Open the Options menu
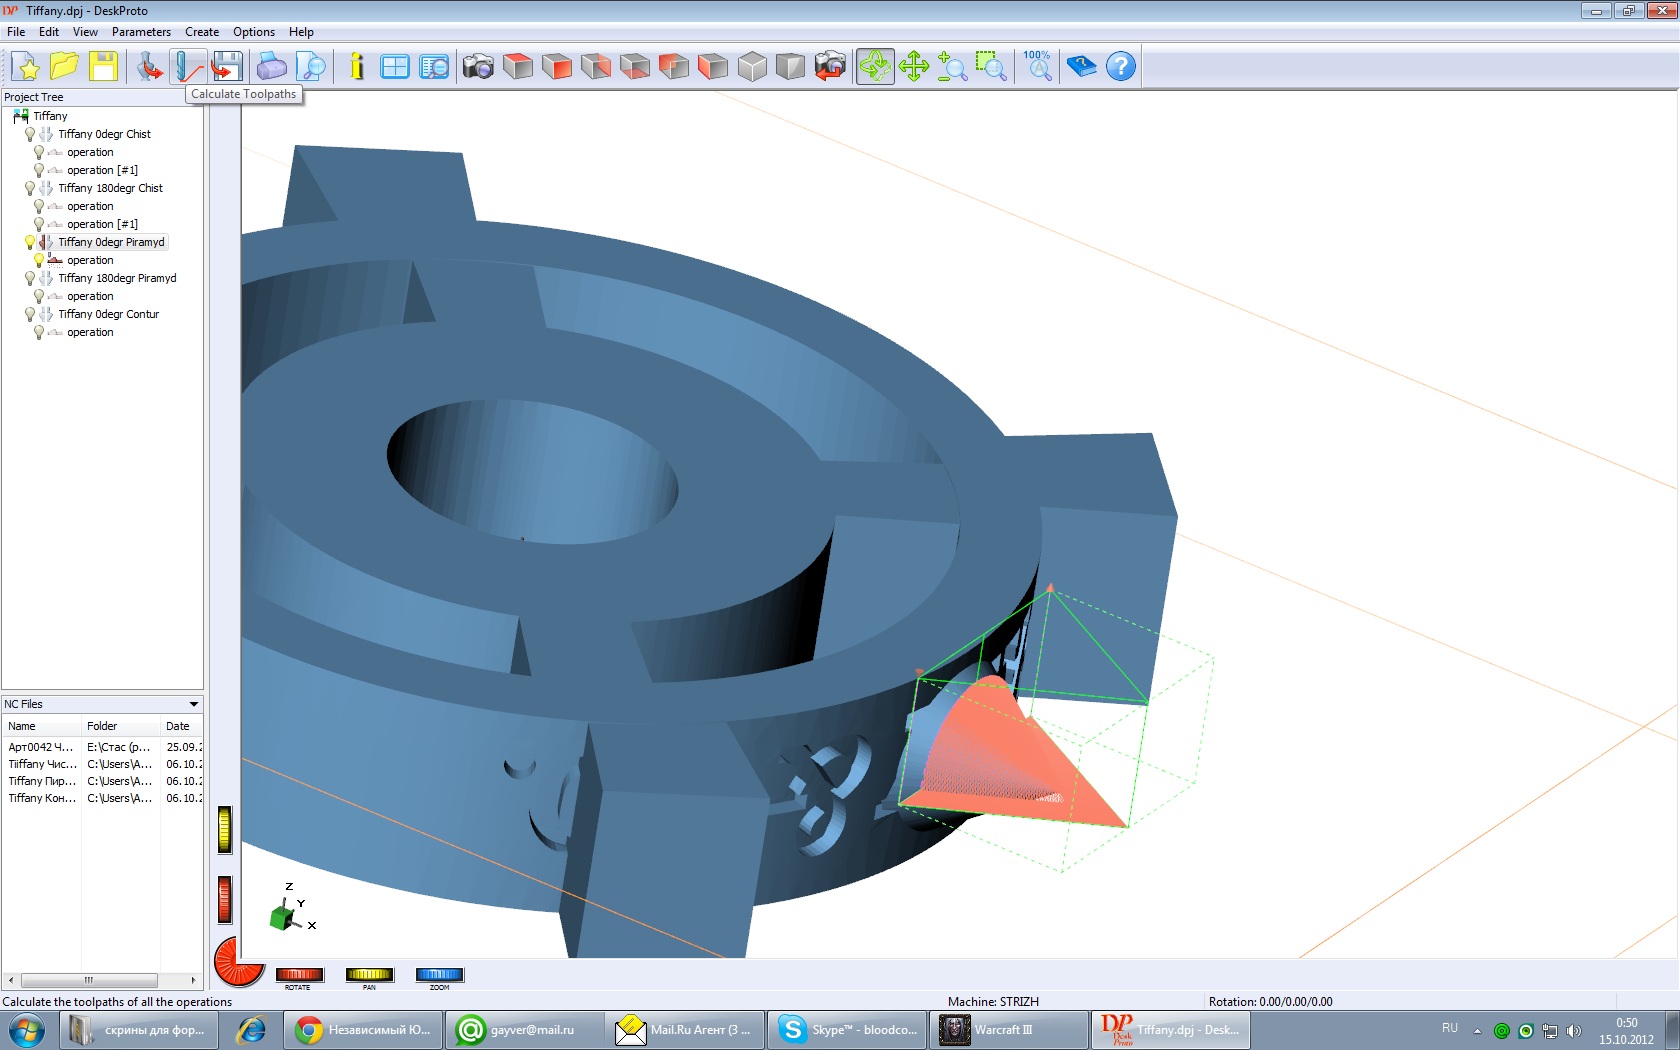Screen dimensions: 1680x1050 pyautogui.click(x=254, y=32)
